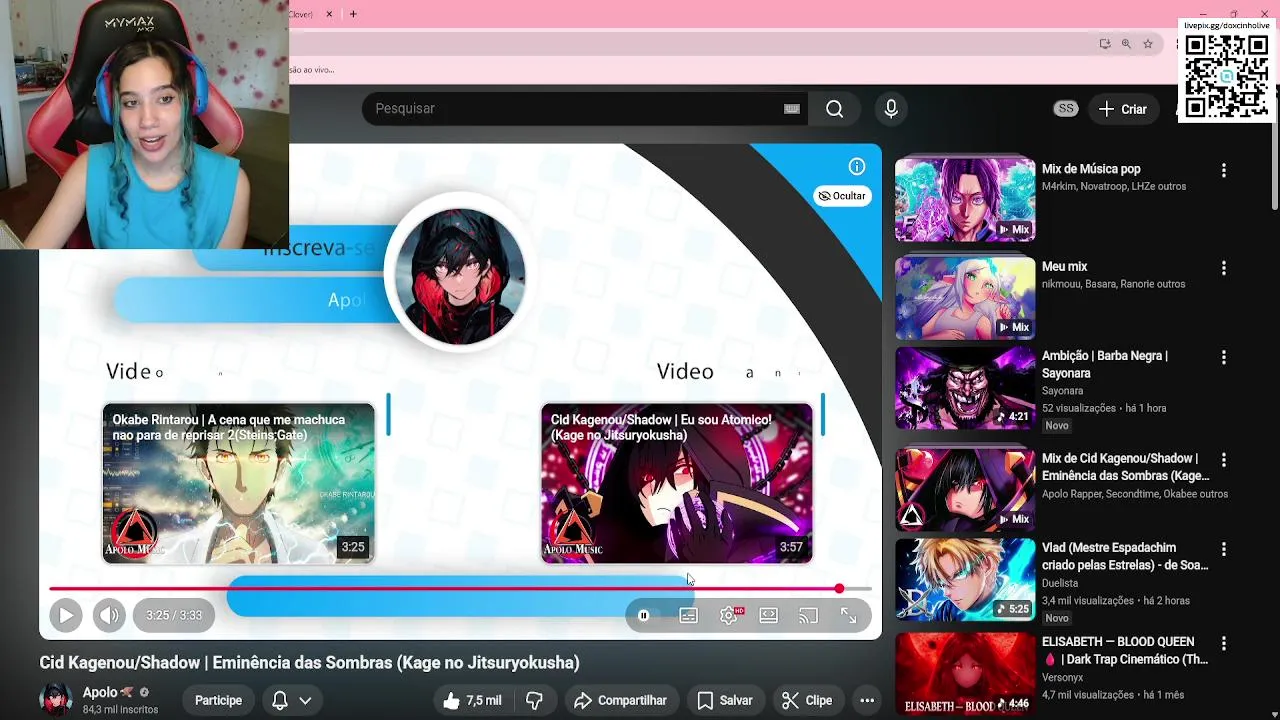Open options menu for Meu mix
Viewport: 1280px width, 720px height.
[1223, 268]
